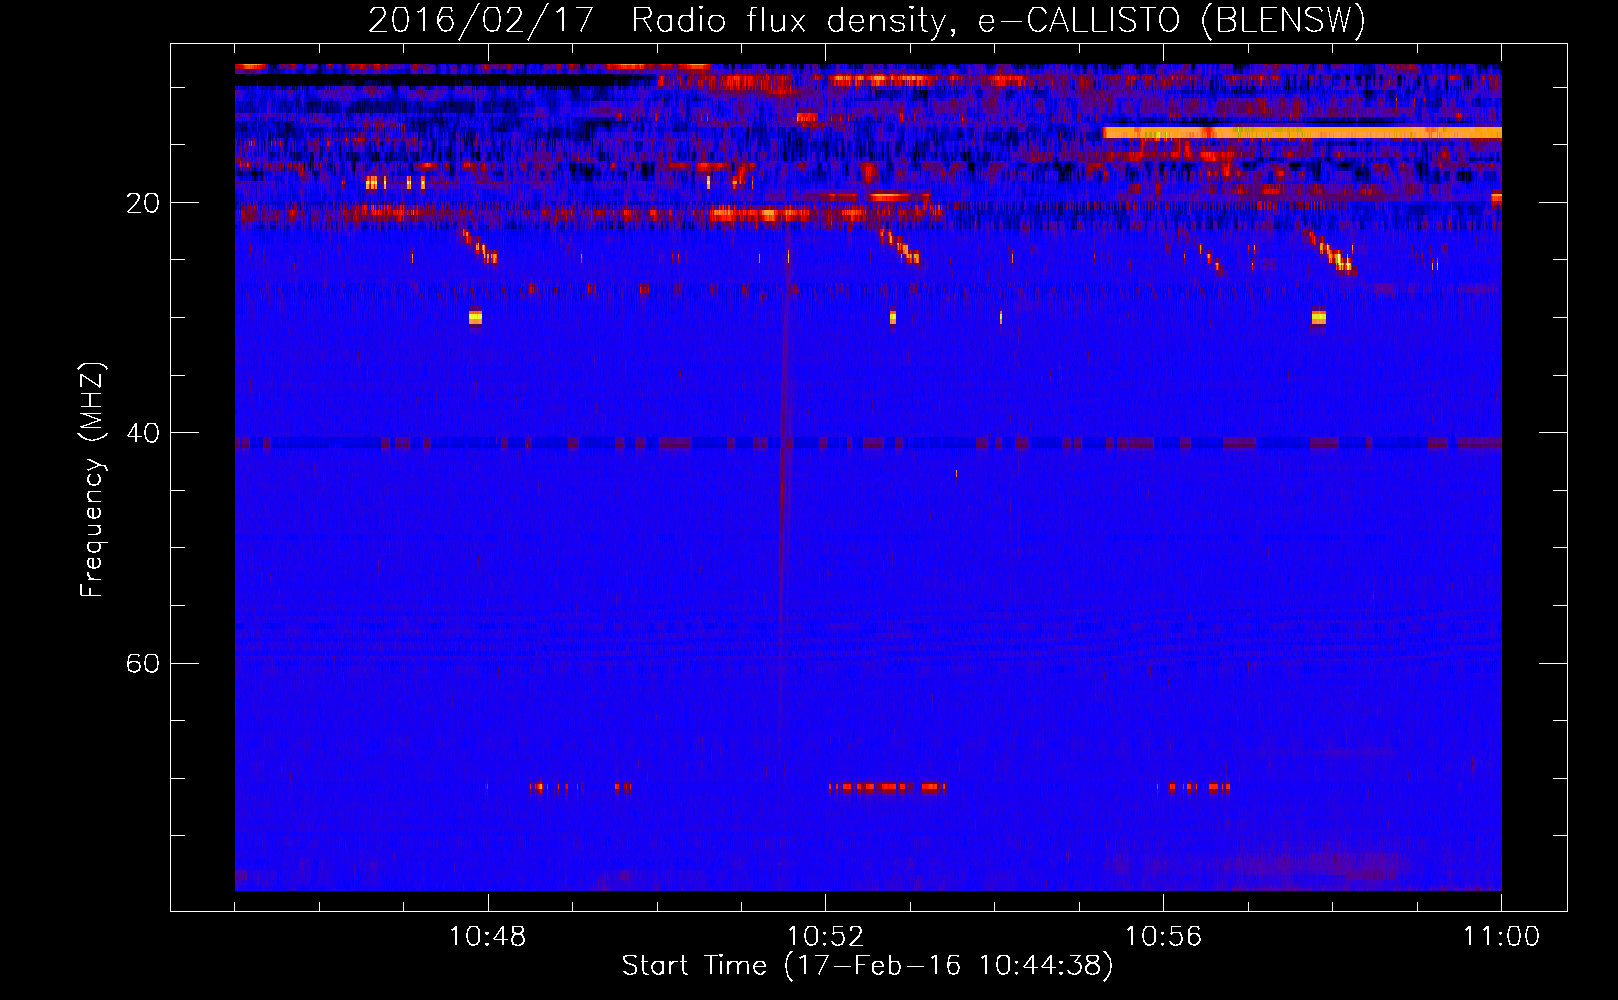Viewport: 1618px width, 1000px height.
Task: Click the 10:48 time tick label
Action: point(488,937)
